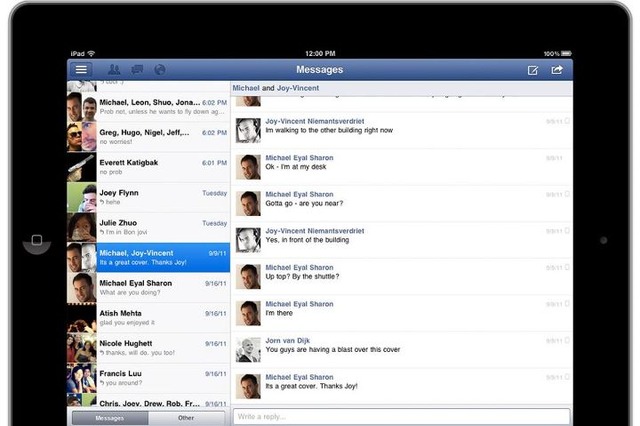Open Jorn van Dijk name link
640x426 pixels.
pos(287,341)
